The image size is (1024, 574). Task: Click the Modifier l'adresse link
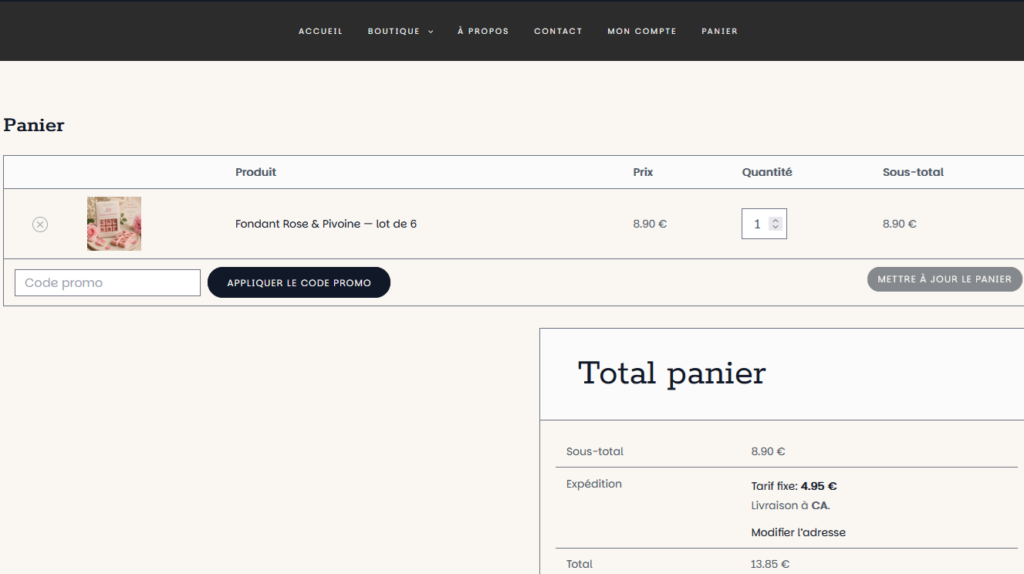tap(798, 532)
